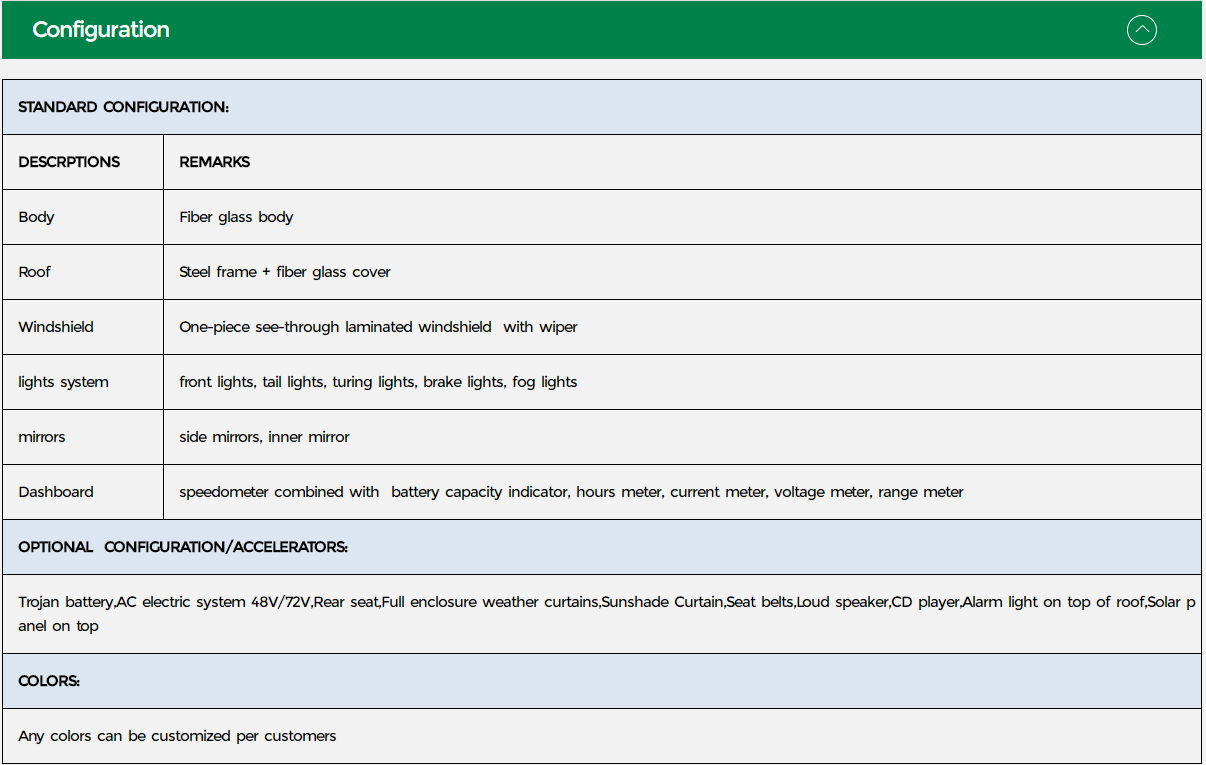Select the OPTIONAL CONFIGURATION/ACCELERATORS: heading
Screen dimensions: 1206x765
pos(183,547)
